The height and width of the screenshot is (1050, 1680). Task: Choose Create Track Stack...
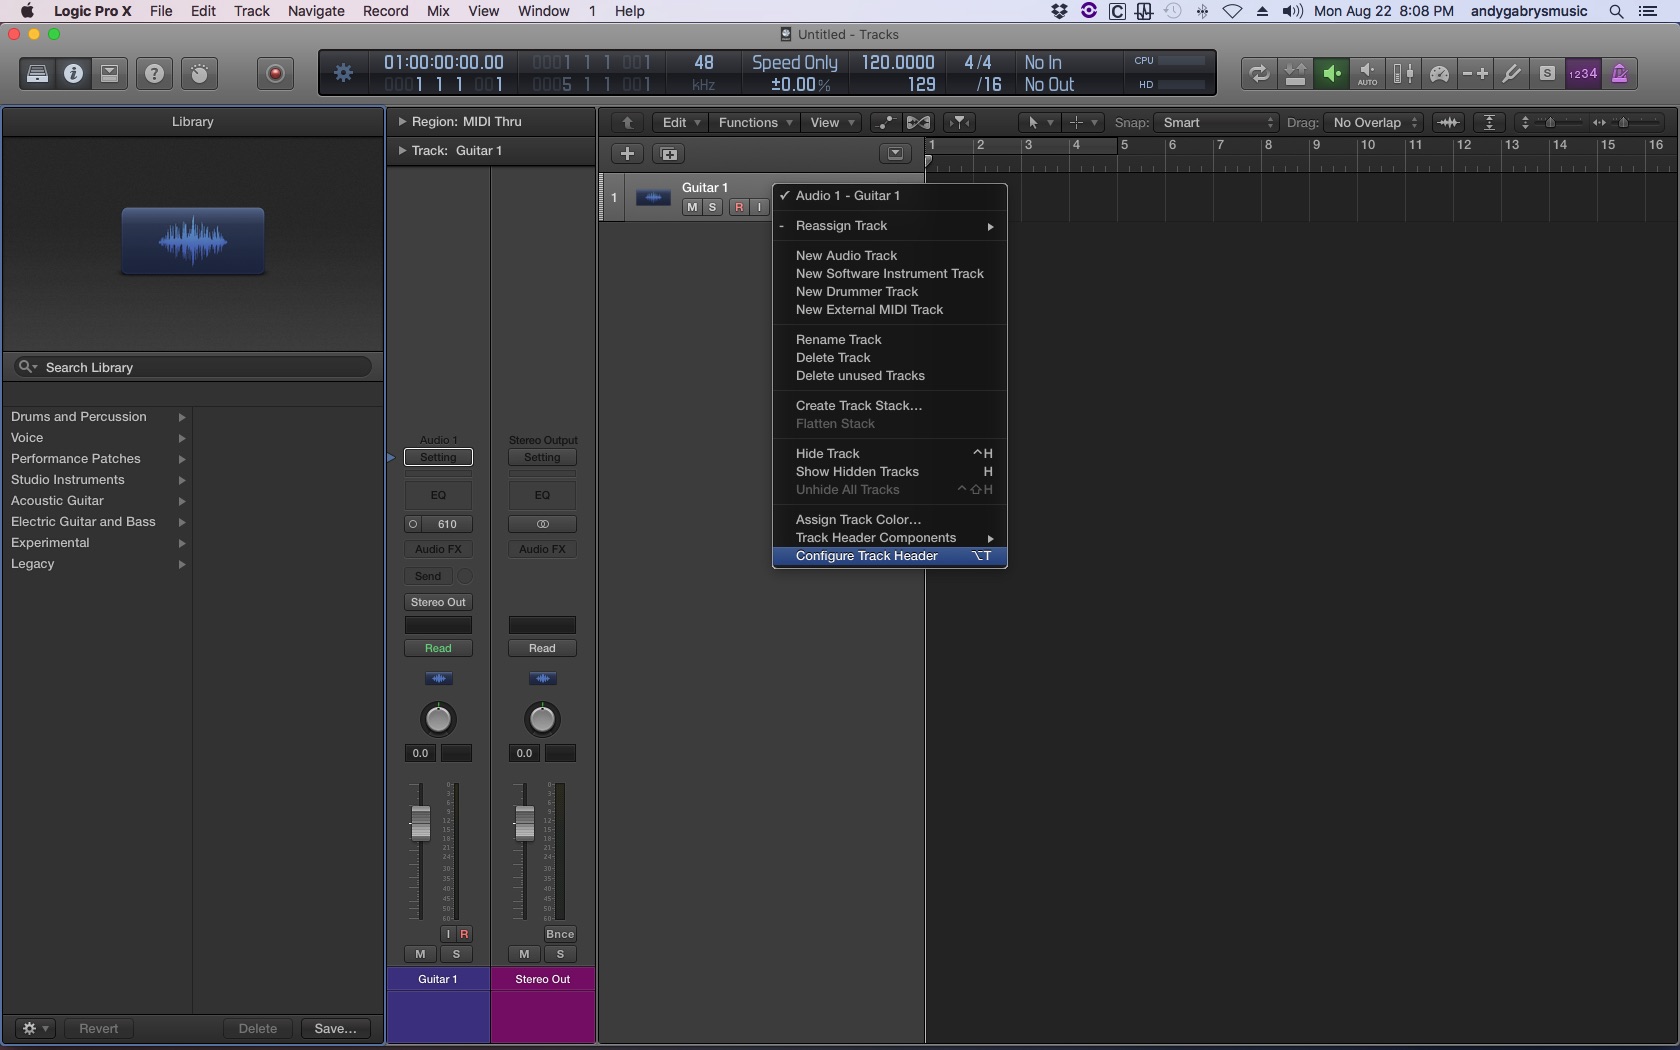pos(890,406)
